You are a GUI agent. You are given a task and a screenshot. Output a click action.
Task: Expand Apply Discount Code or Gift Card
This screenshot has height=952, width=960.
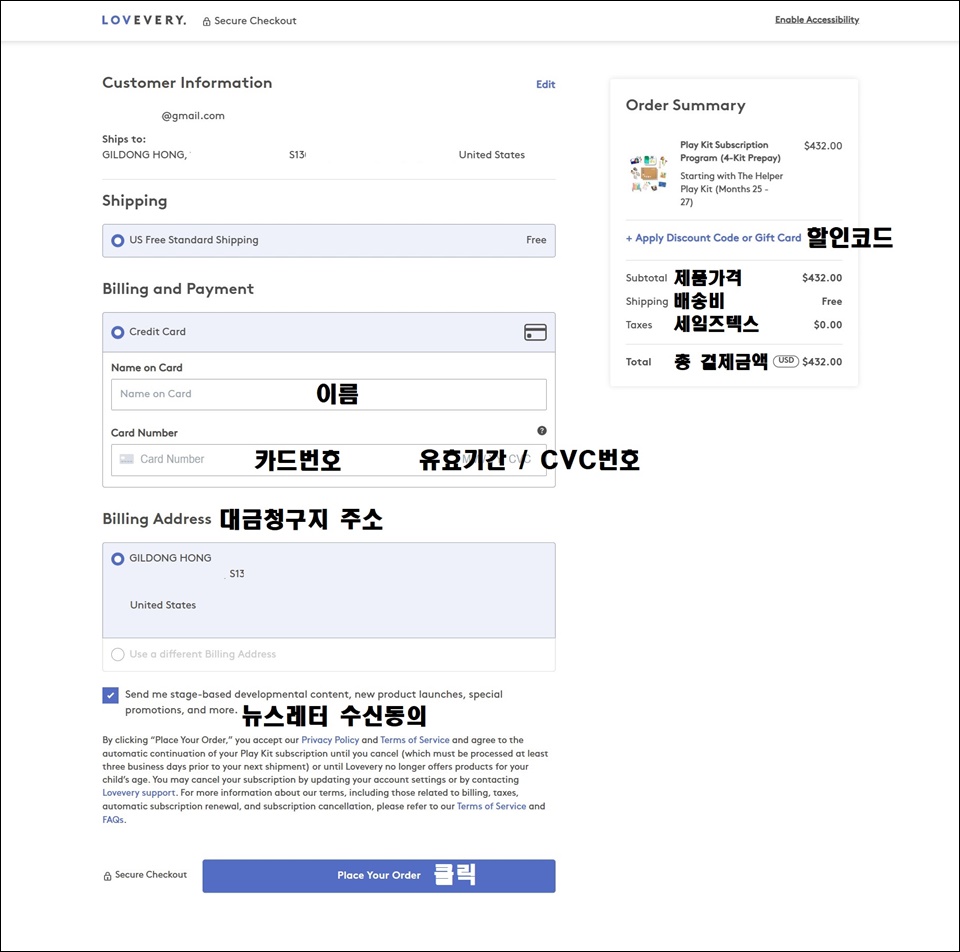(x=713, y=238)
